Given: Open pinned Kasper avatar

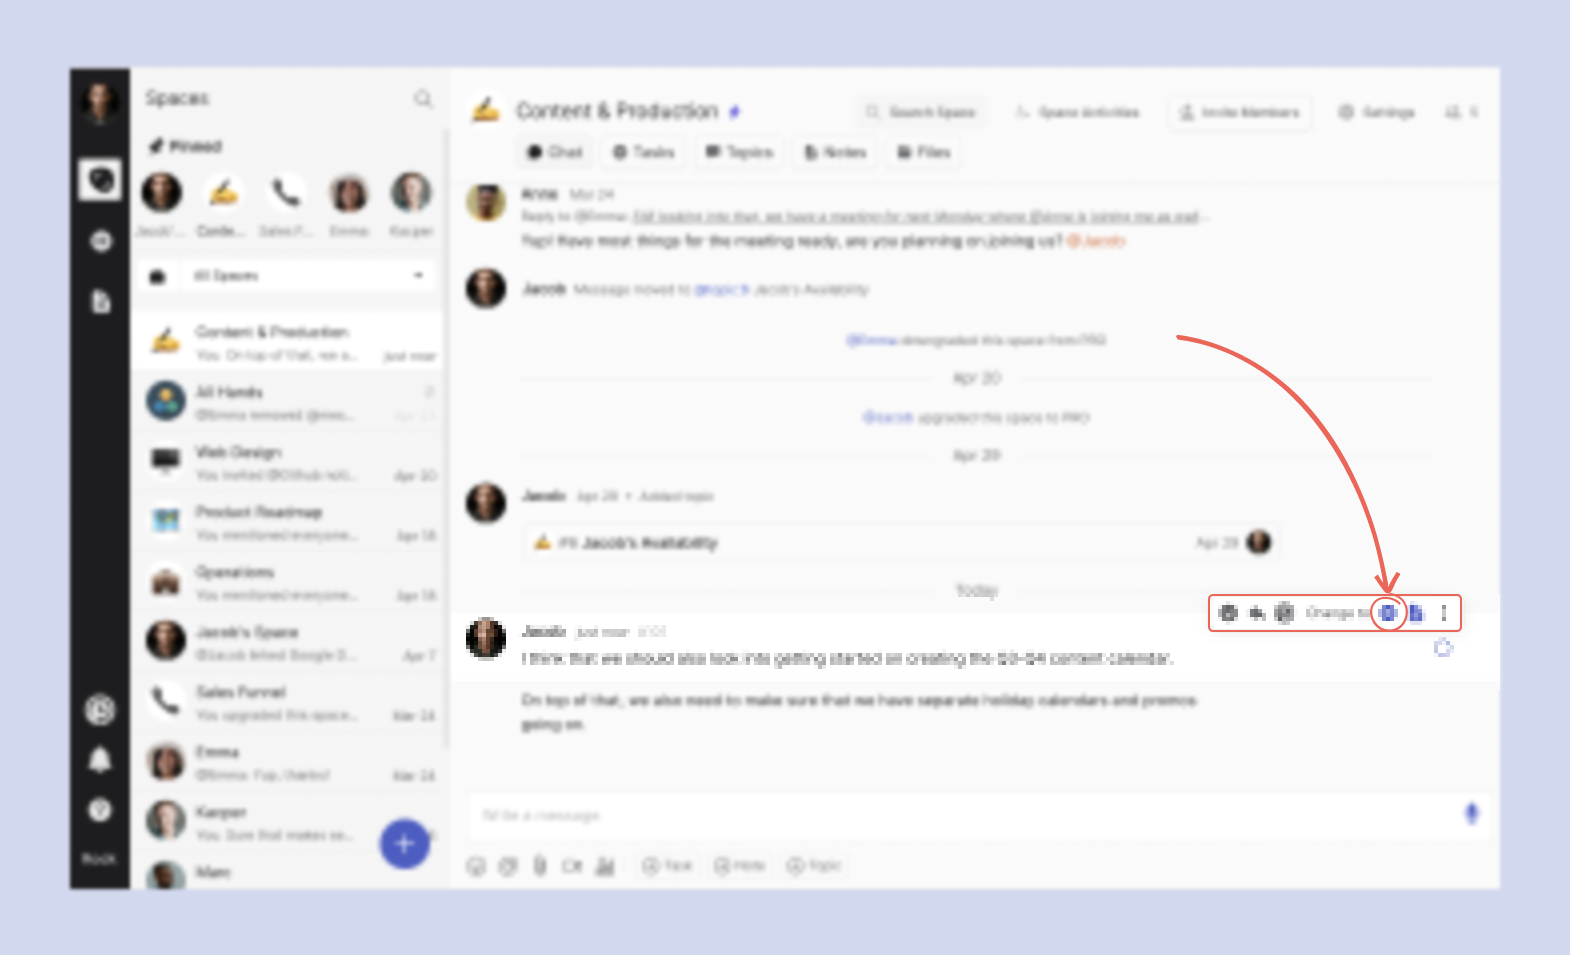Looking at the screenshot, I should click(411, 192).
